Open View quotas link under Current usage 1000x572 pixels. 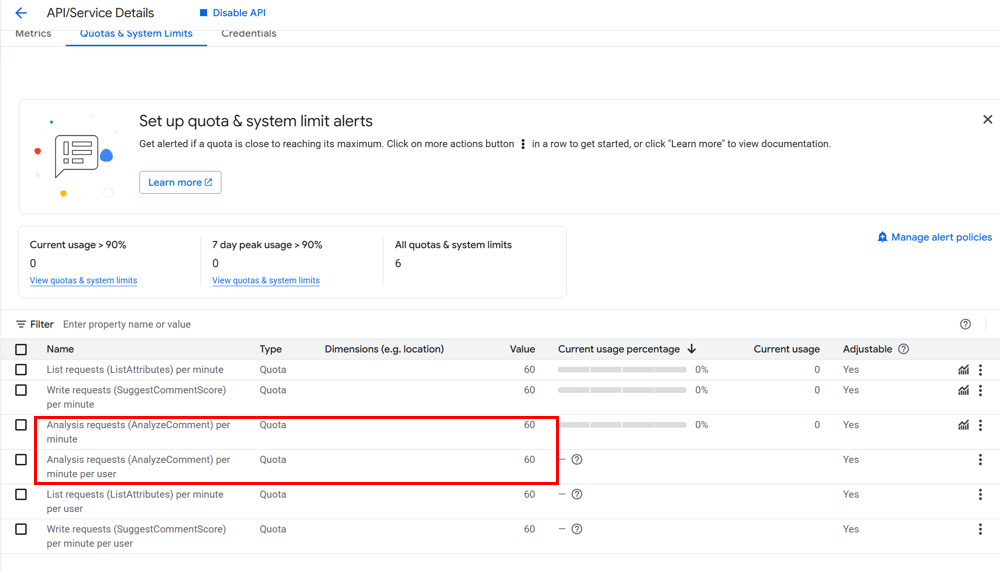coord(84,281)
